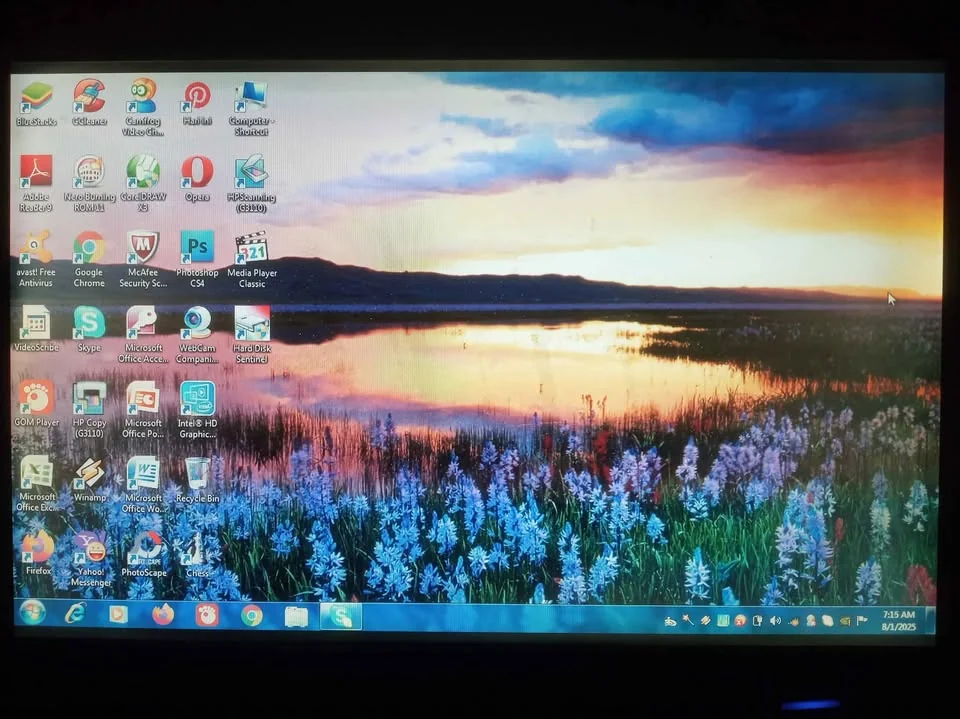Click the avast! Free Antivirus icon
Image resolution: width=960 pixels, height=719 pixels.
[36, 259]
